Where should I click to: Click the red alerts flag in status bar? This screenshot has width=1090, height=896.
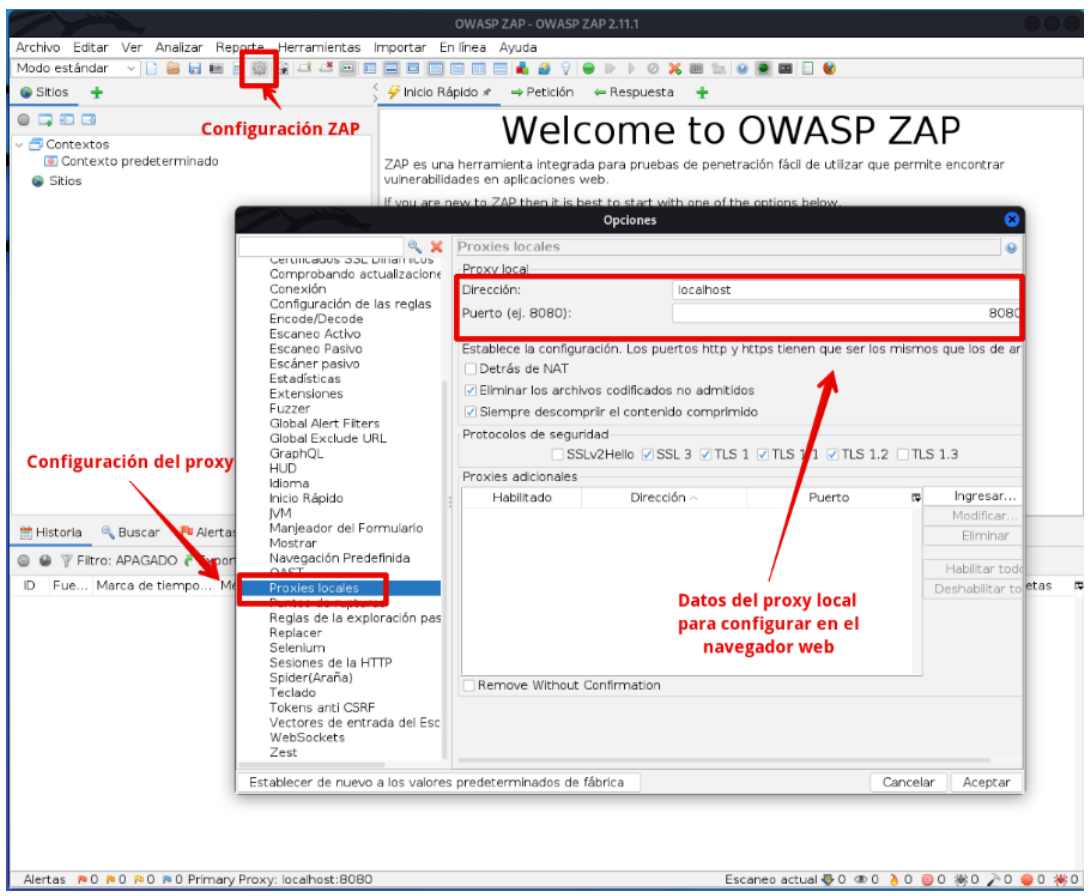(x=82, y=879)
